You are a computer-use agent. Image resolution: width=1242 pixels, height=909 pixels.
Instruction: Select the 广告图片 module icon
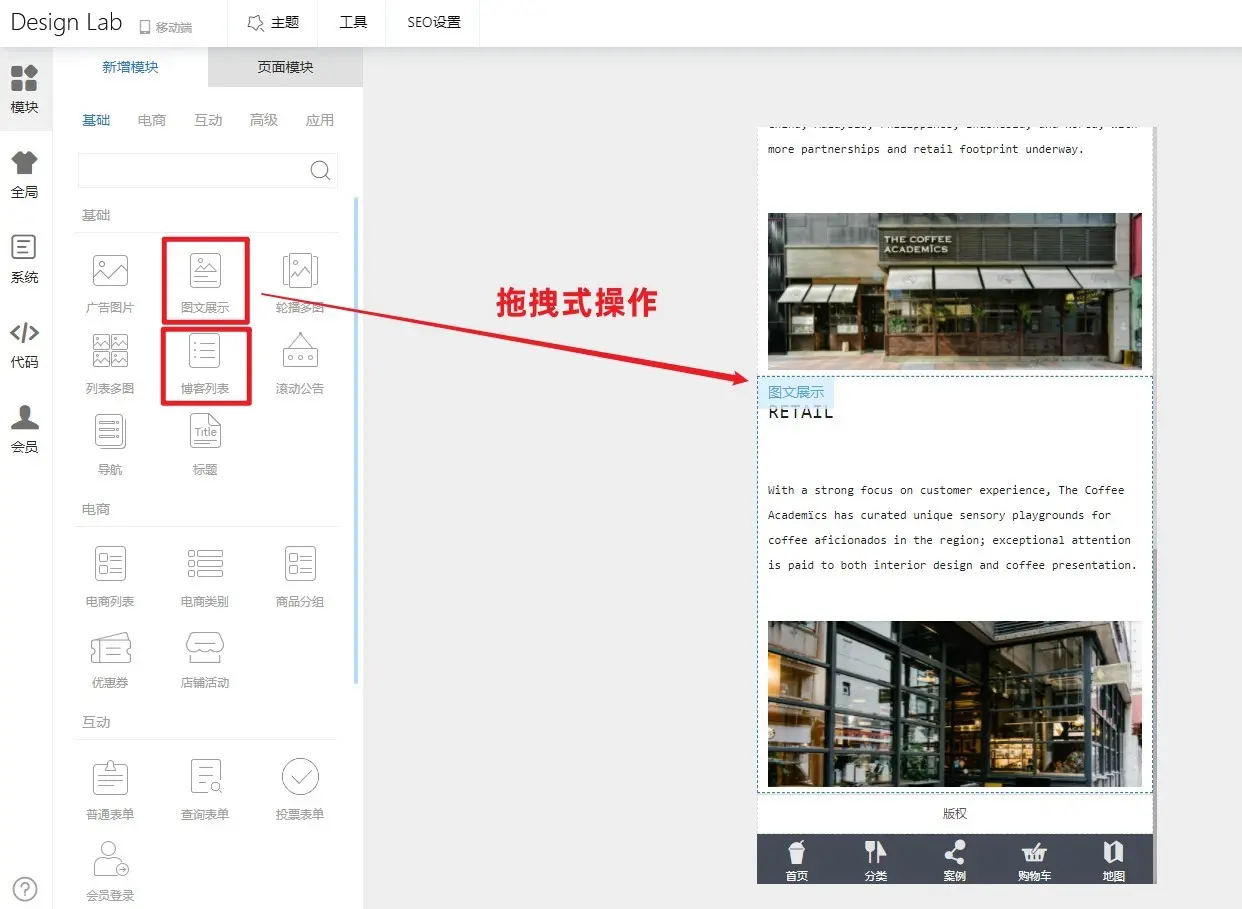[x=110, y=271]
